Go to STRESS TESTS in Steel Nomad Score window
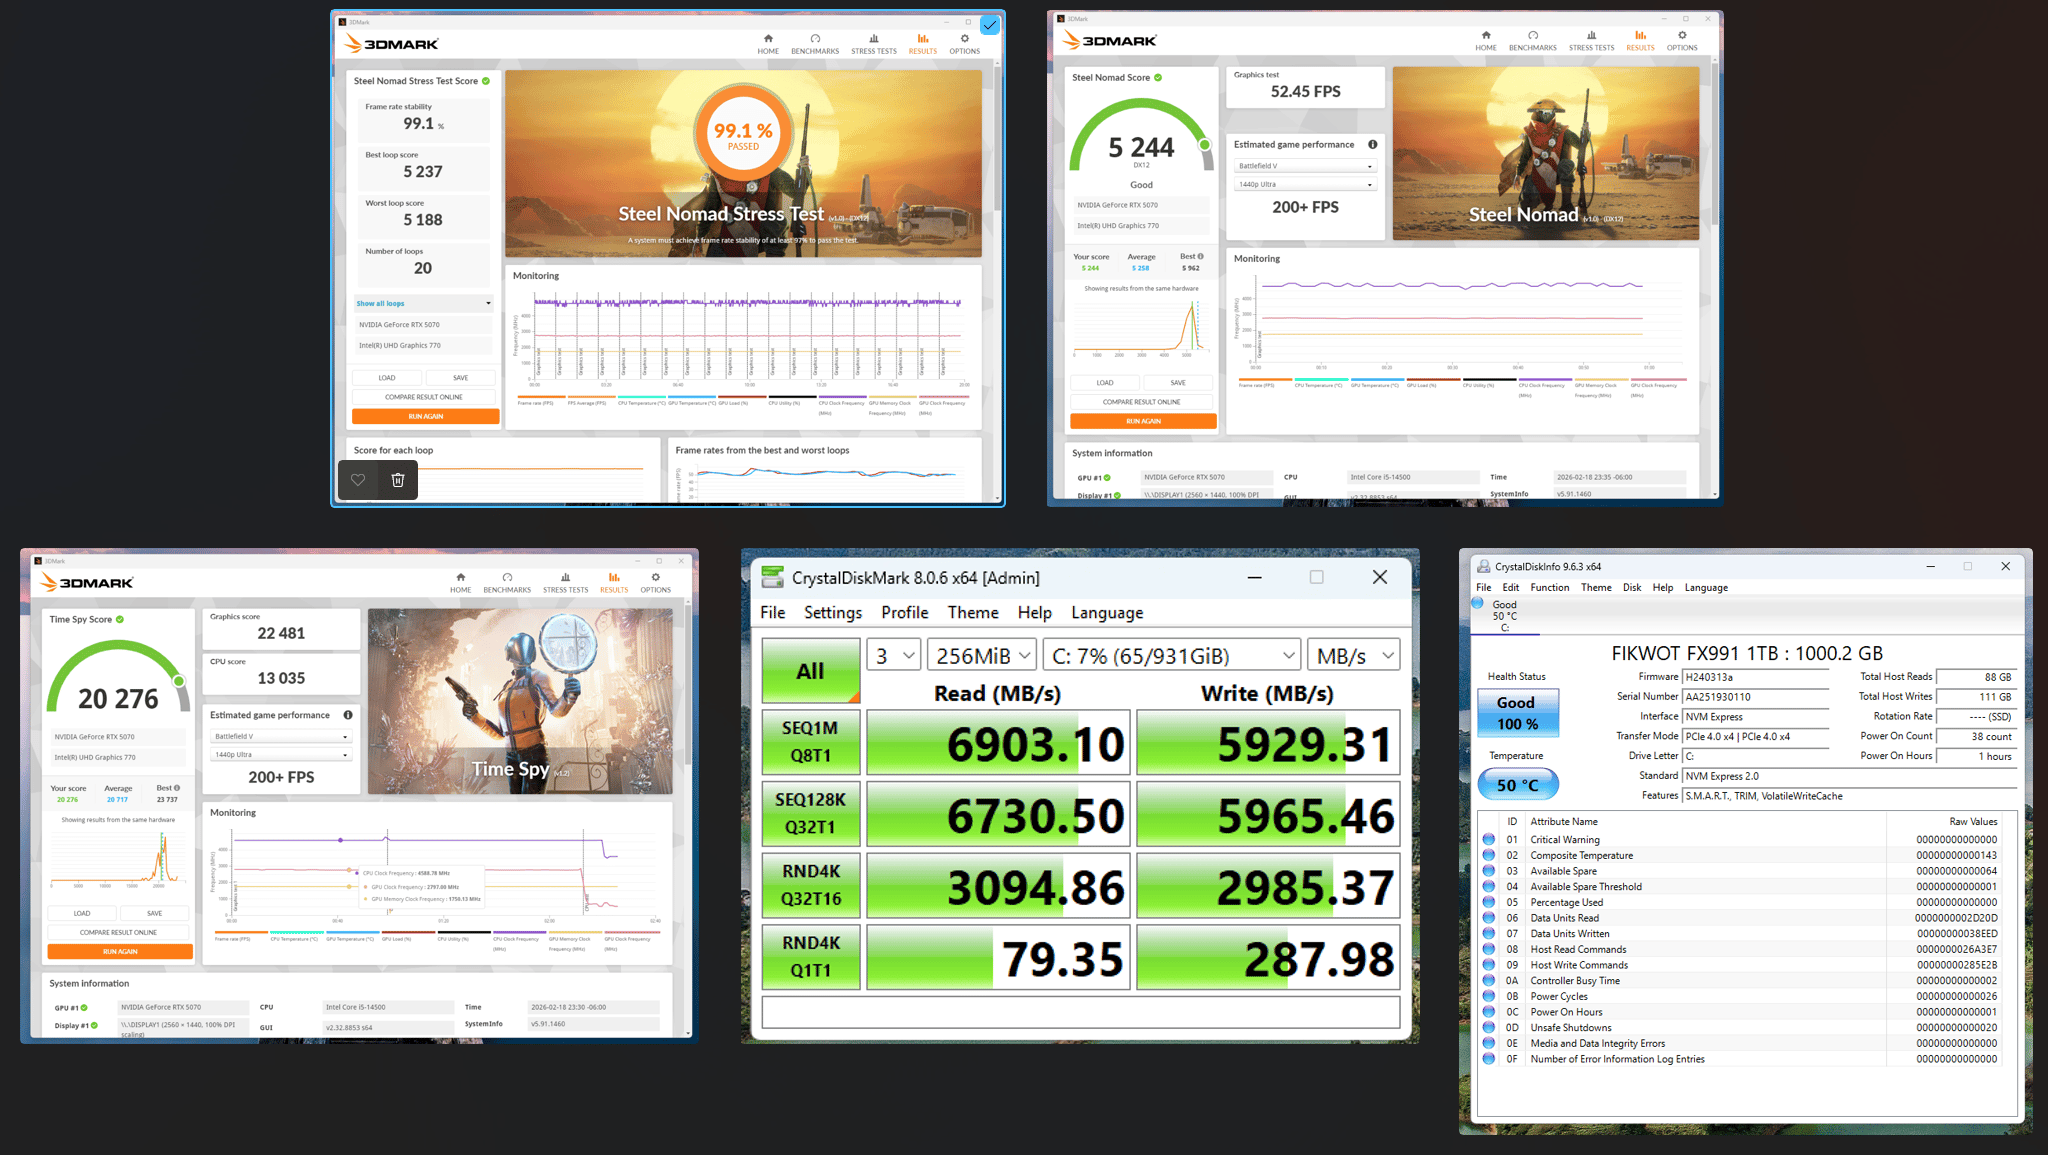 click(x=1592, y=41)
